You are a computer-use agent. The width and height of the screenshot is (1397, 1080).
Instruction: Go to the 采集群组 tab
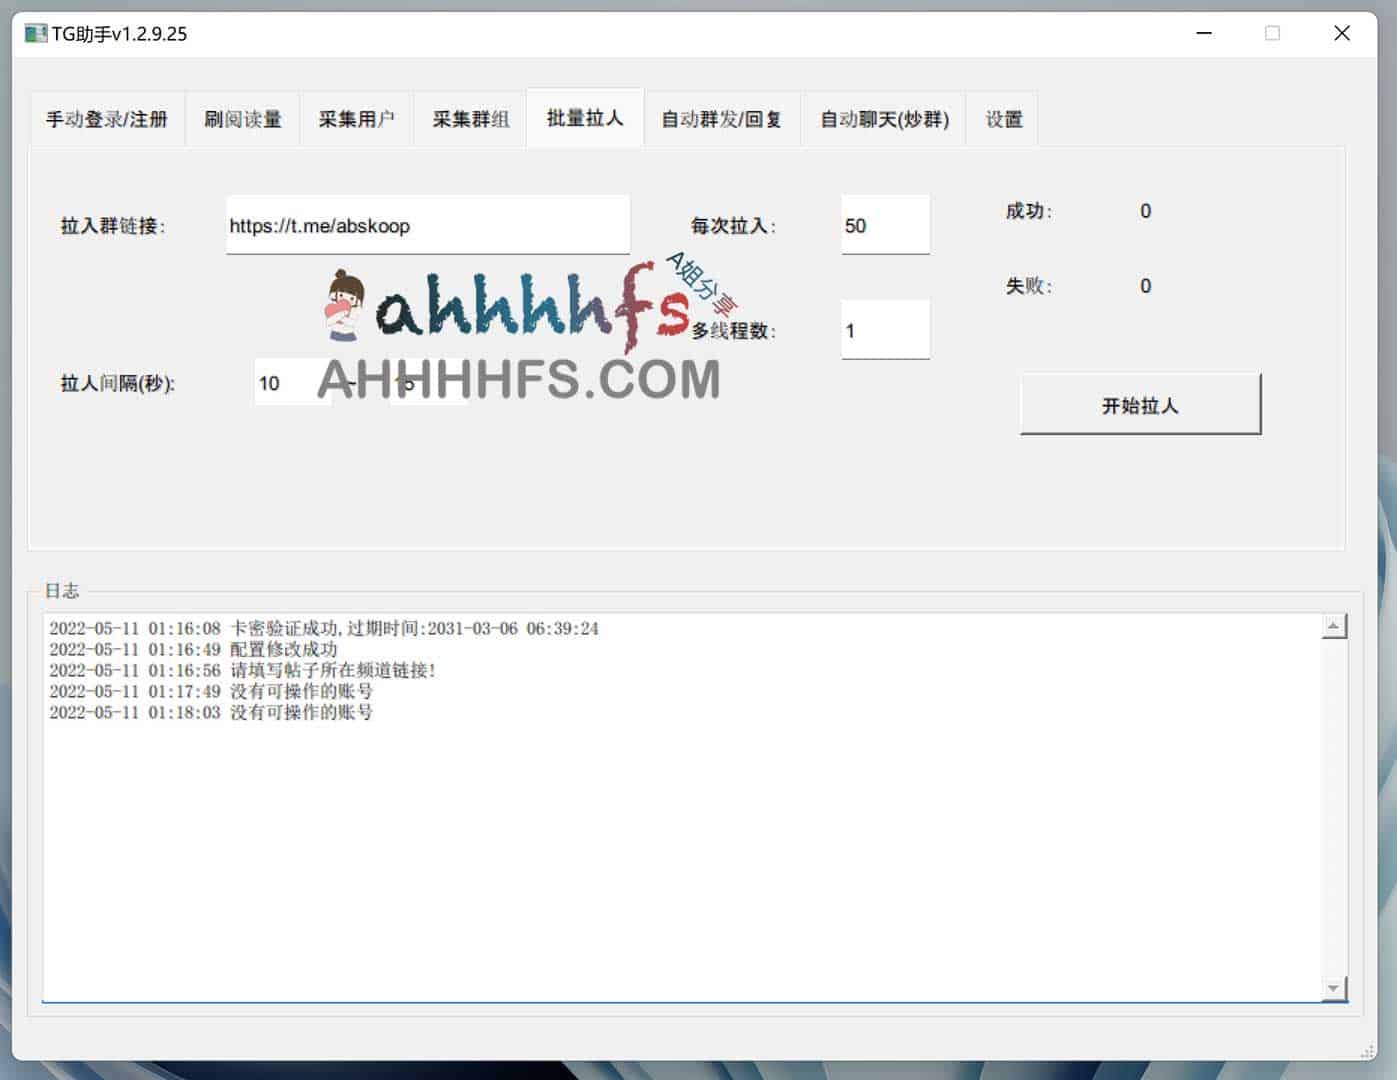(471, 119)
